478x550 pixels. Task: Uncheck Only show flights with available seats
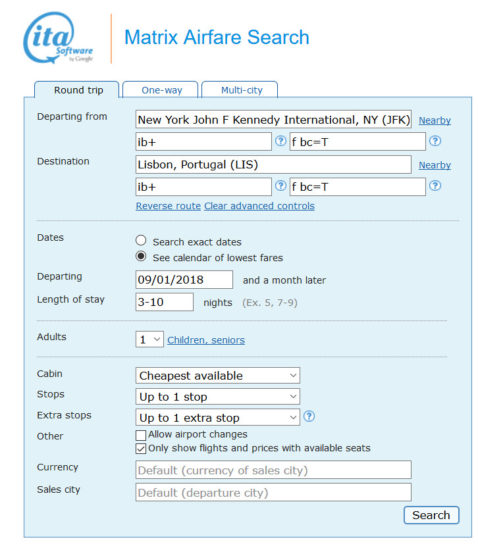[141, 449]
